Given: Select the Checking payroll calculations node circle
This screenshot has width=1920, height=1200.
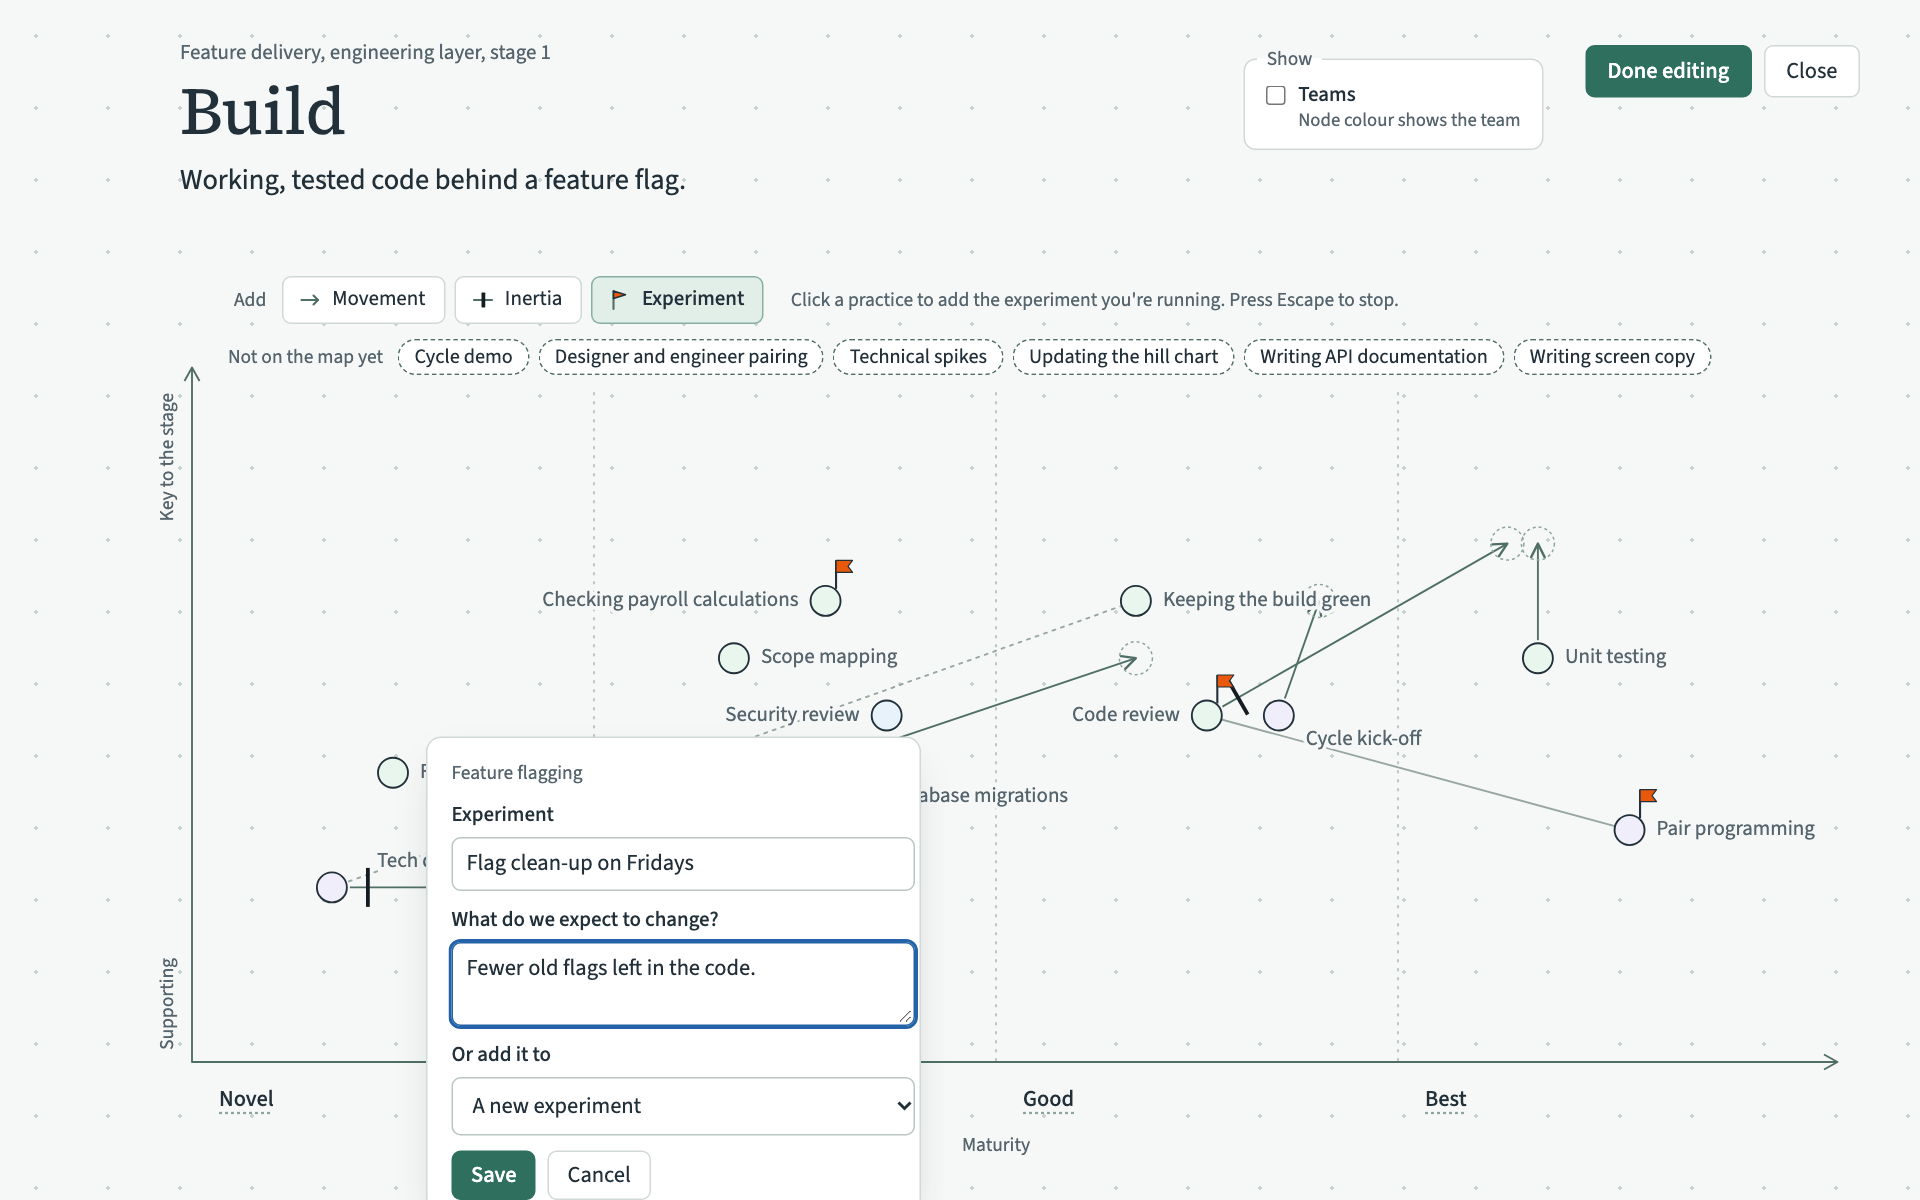Looking at the screenshot, I should click(x=825, y=601).
